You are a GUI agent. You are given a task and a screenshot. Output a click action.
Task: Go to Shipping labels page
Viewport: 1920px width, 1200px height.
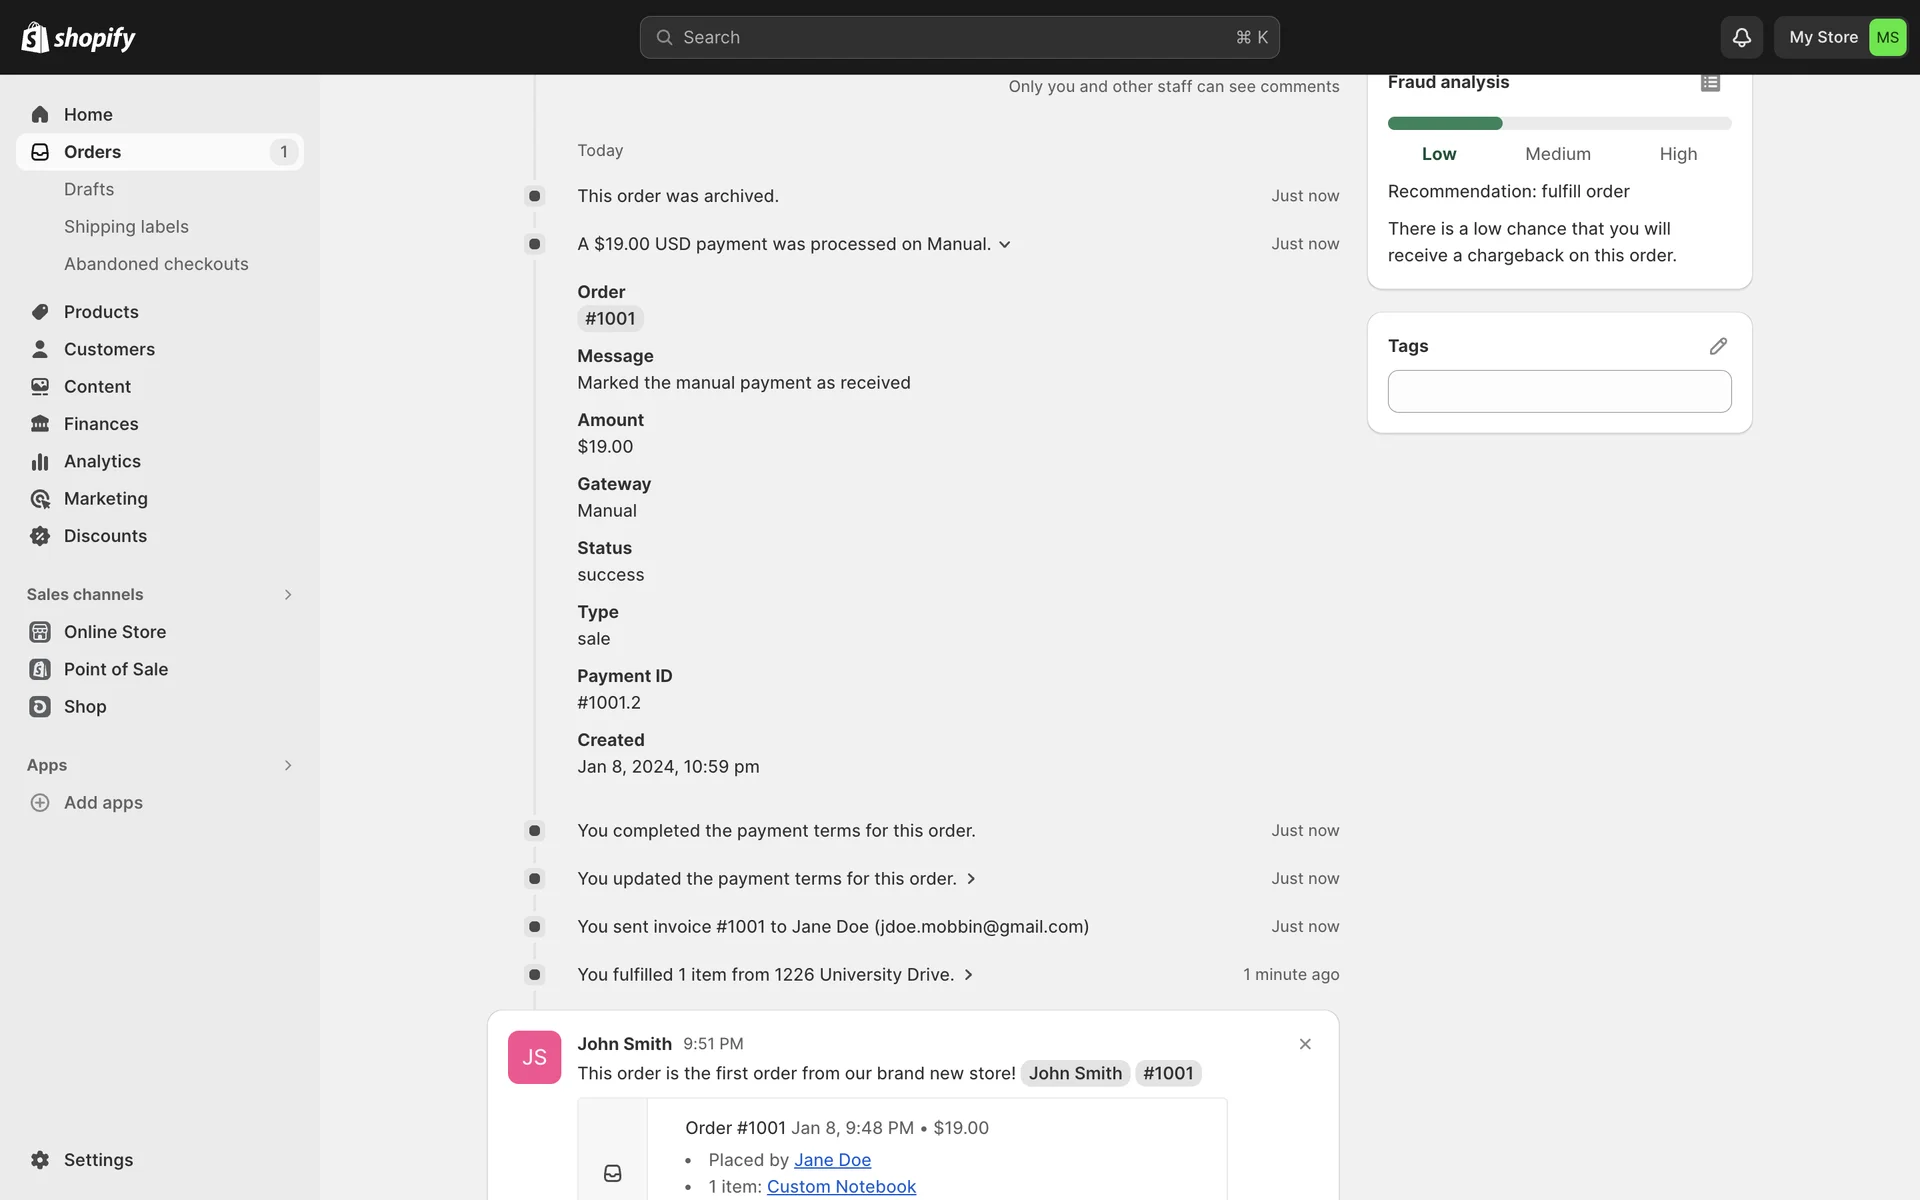point(126,227)
